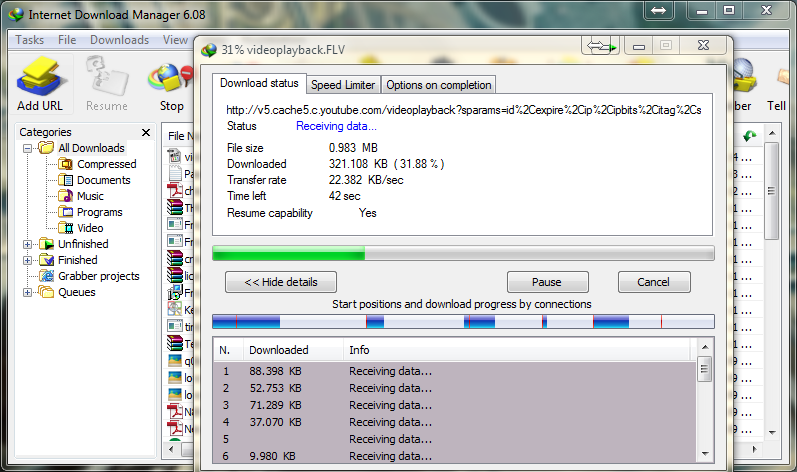Expand the Queues tree node
The width and height of the screenshot is (797, 472).
[x=27, y=292]
